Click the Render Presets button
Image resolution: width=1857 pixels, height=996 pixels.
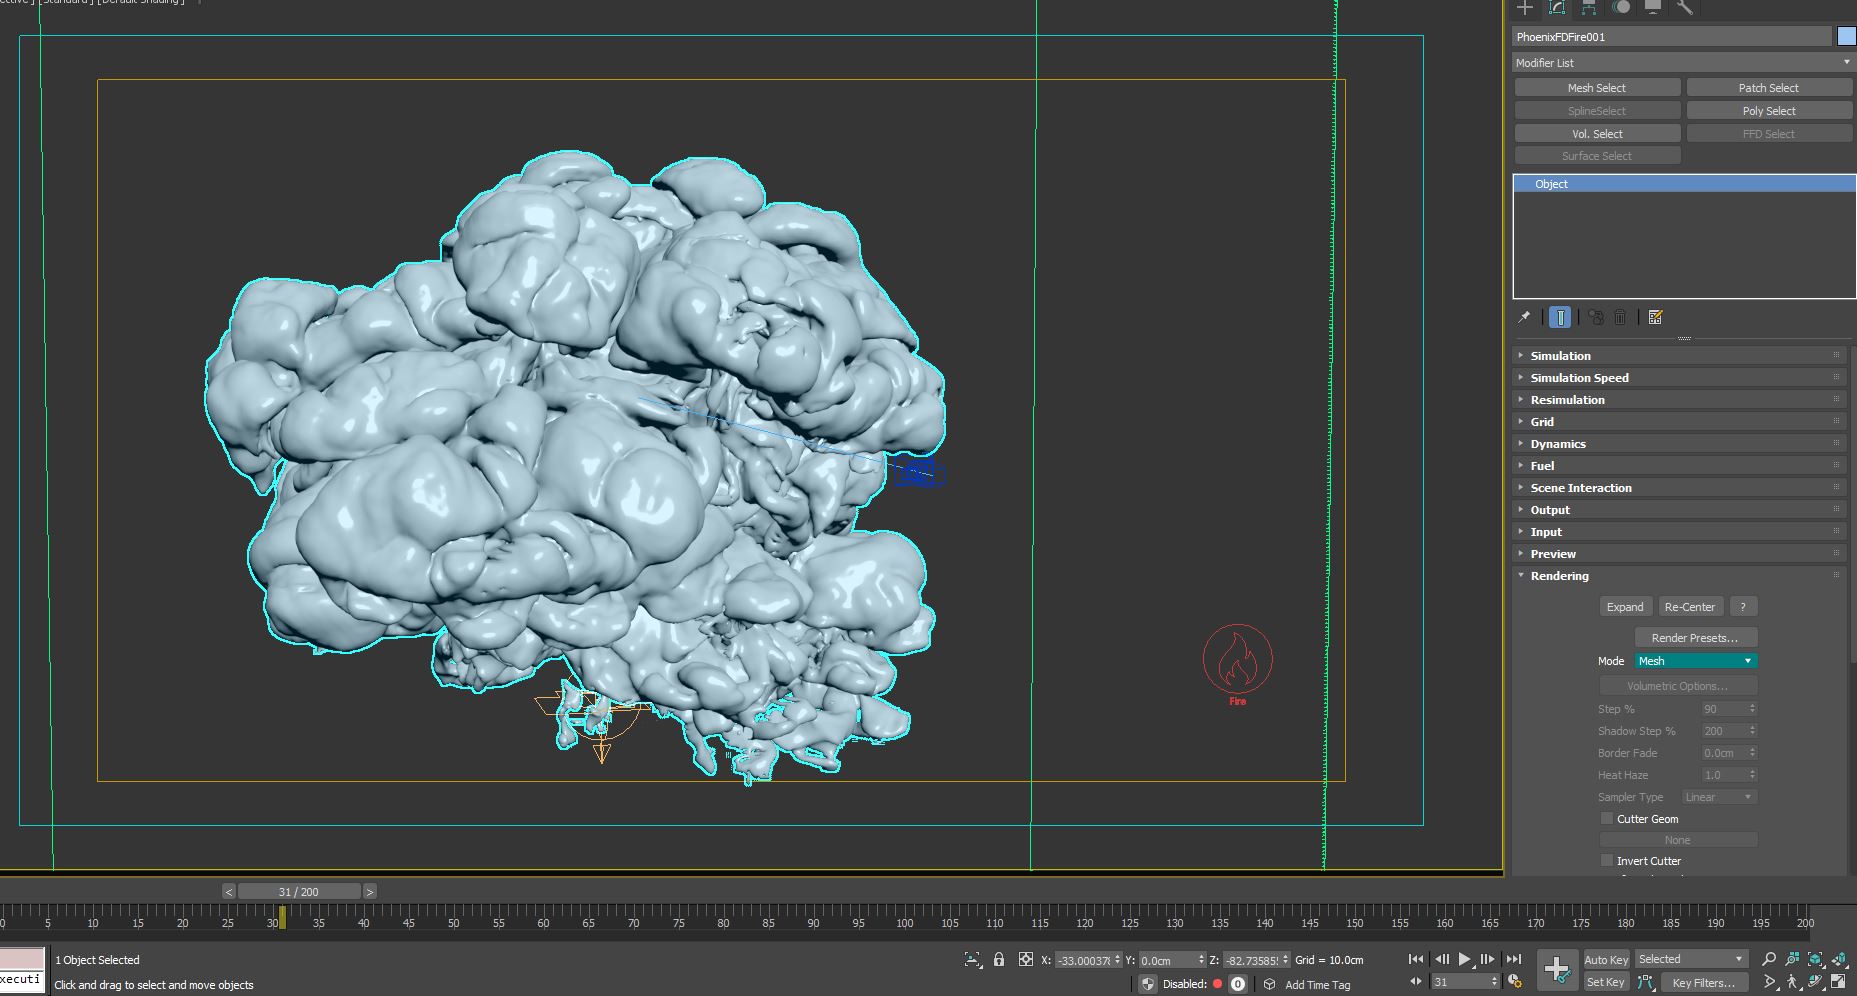1695,638
